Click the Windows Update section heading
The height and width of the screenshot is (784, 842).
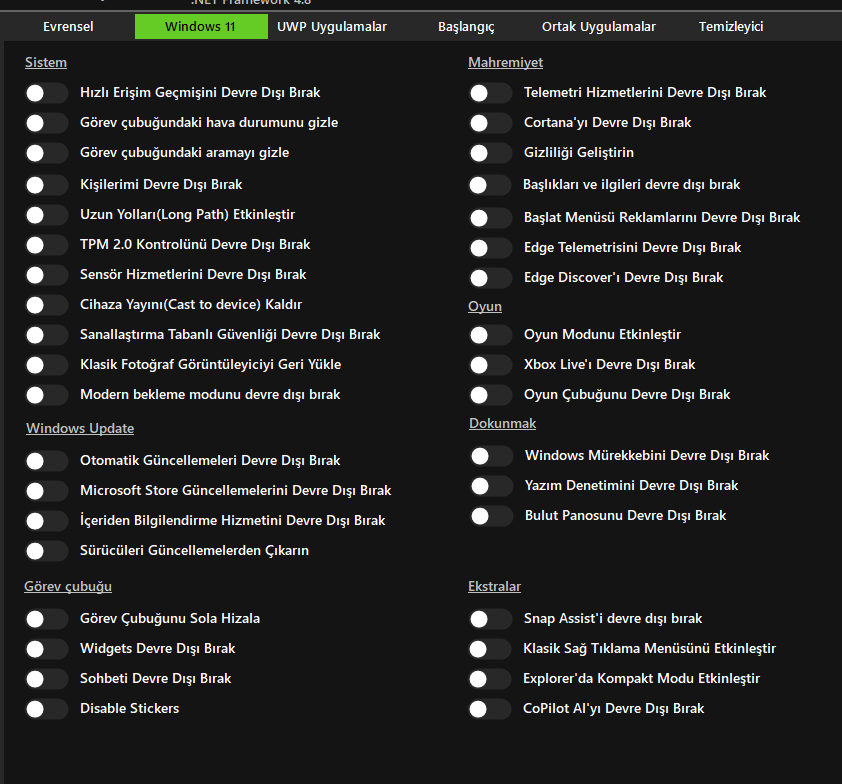point(80,429)
